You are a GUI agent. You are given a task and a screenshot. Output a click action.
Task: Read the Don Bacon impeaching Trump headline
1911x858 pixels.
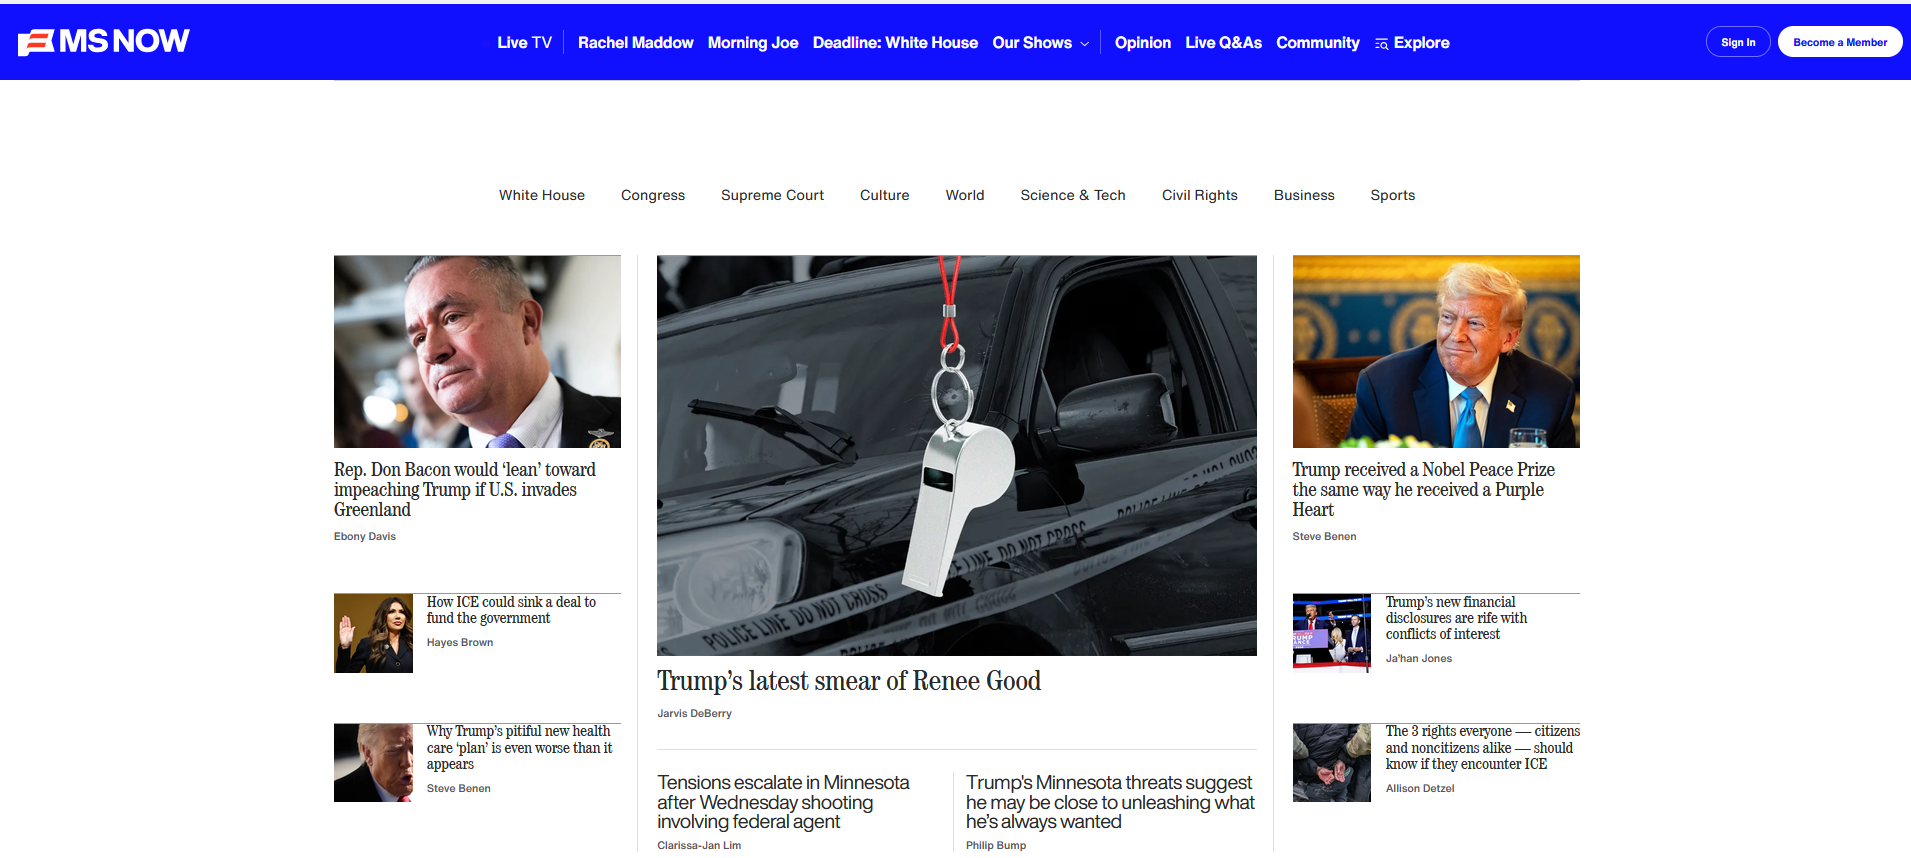tap(465, 490)
